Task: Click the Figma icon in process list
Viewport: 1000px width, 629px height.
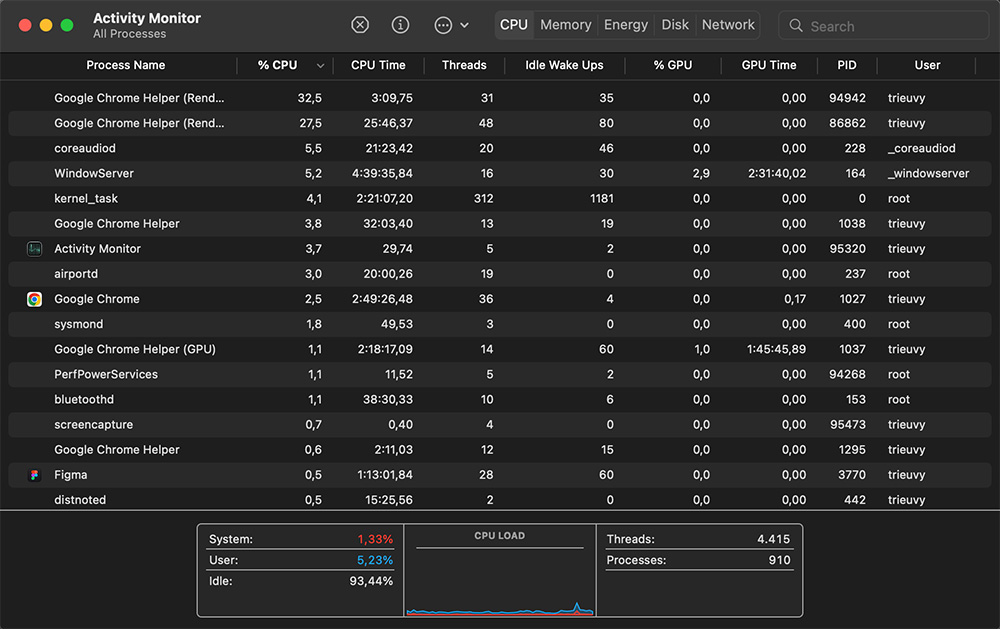Action: [x=34, y=475]
